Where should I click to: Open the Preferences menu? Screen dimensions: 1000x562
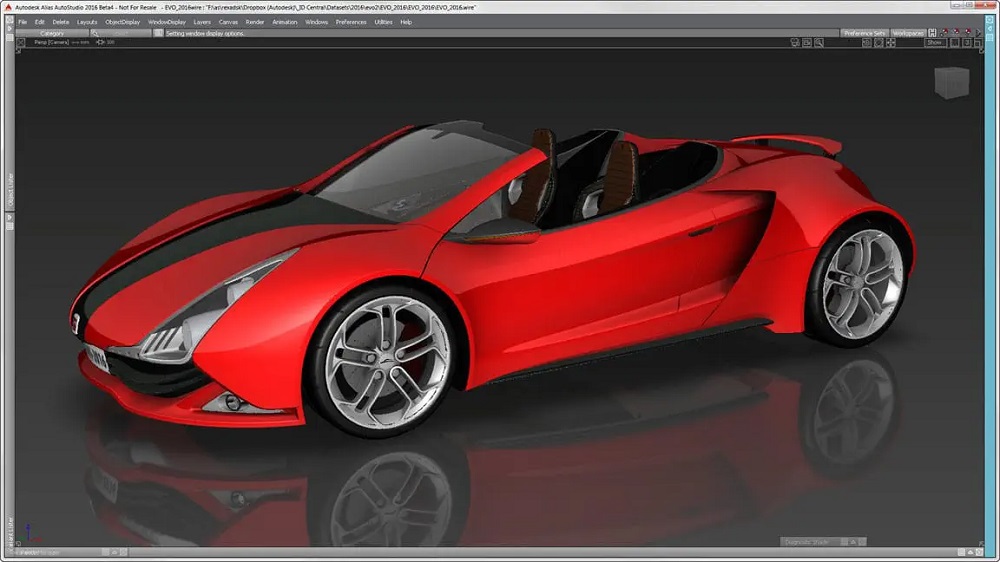pyautogui.click(x=351, y=21)
